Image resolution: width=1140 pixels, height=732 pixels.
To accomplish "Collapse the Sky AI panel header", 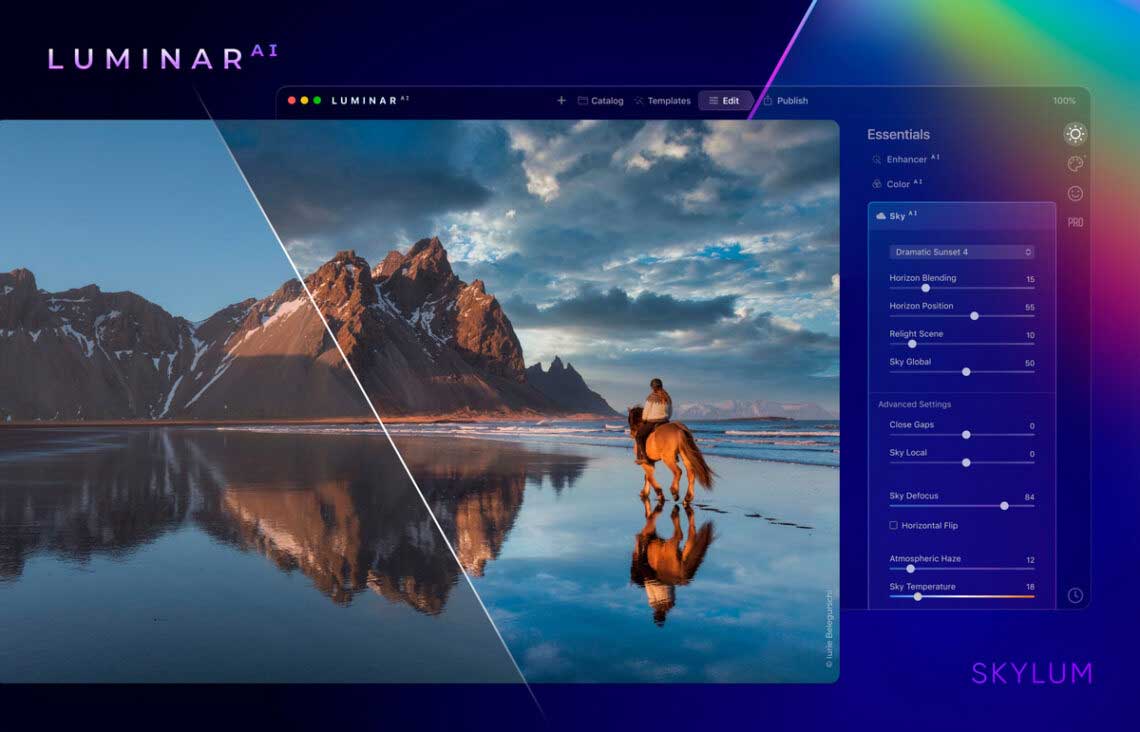I will pos(962,216).
